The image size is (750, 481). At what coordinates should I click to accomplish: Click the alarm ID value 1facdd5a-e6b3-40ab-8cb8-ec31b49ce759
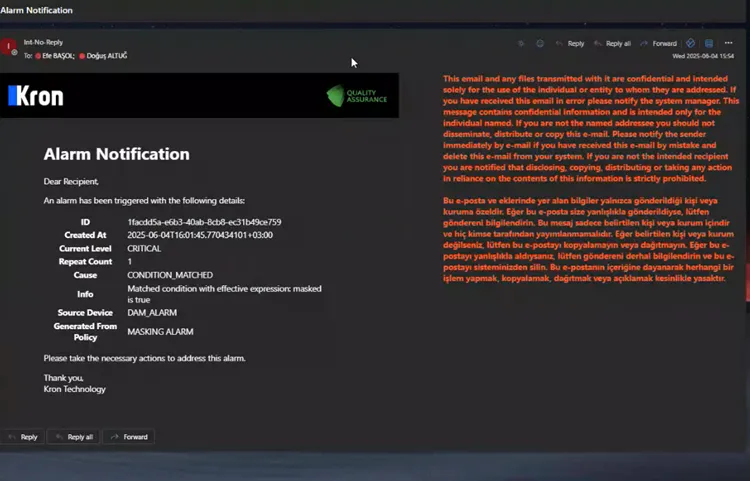coord(204,222)
